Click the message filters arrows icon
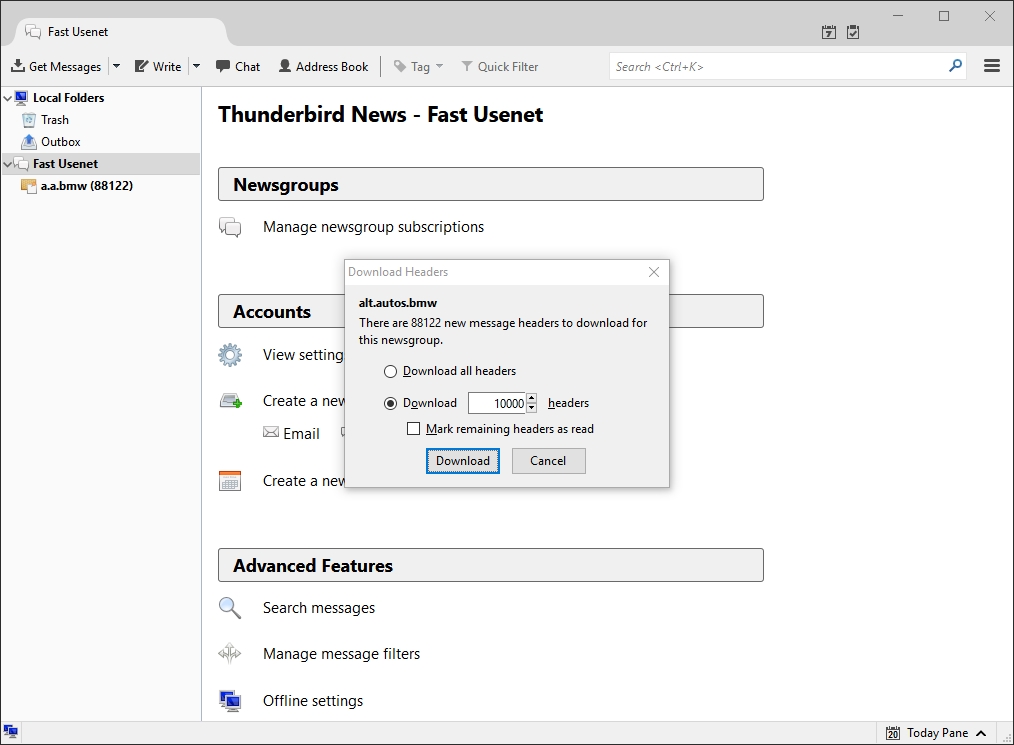Screen dimensions: 1014x745 coord(230,654)
